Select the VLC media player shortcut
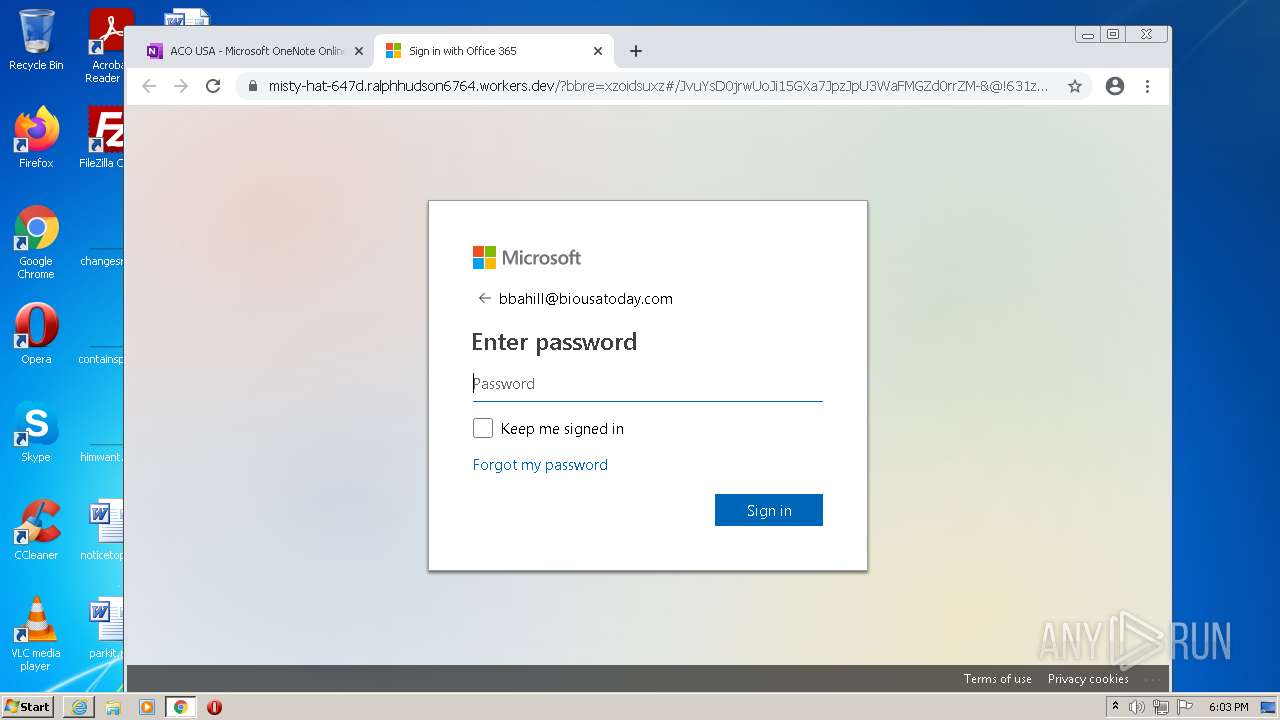 36,634
